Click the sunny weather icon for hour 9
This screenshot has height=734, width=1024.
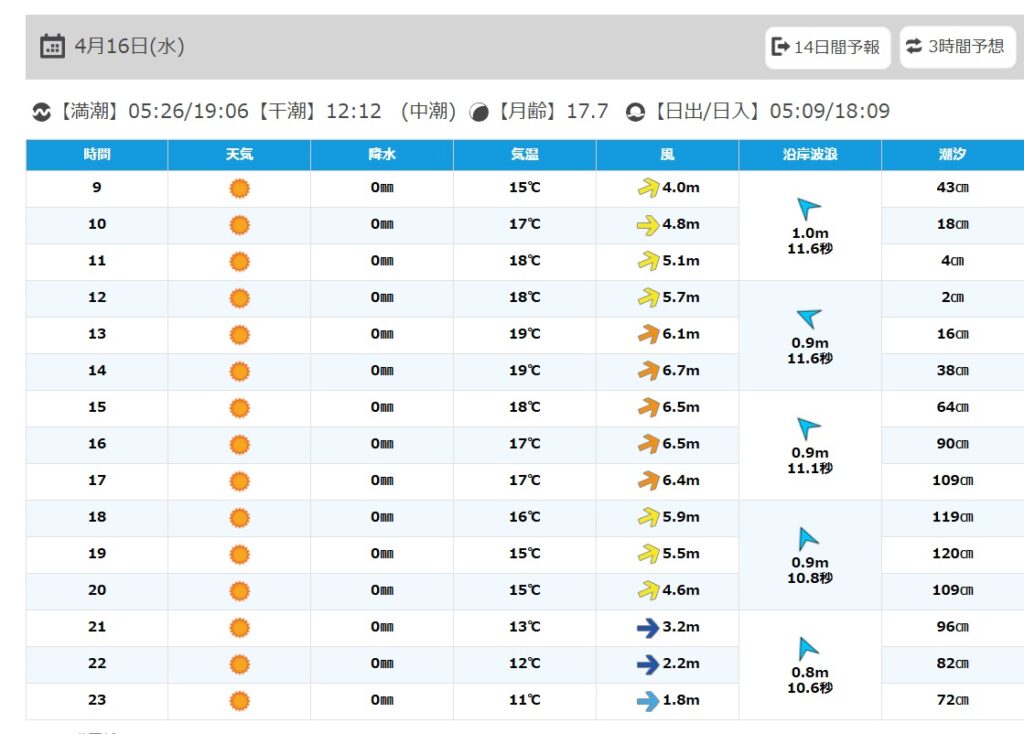[240, 188]
